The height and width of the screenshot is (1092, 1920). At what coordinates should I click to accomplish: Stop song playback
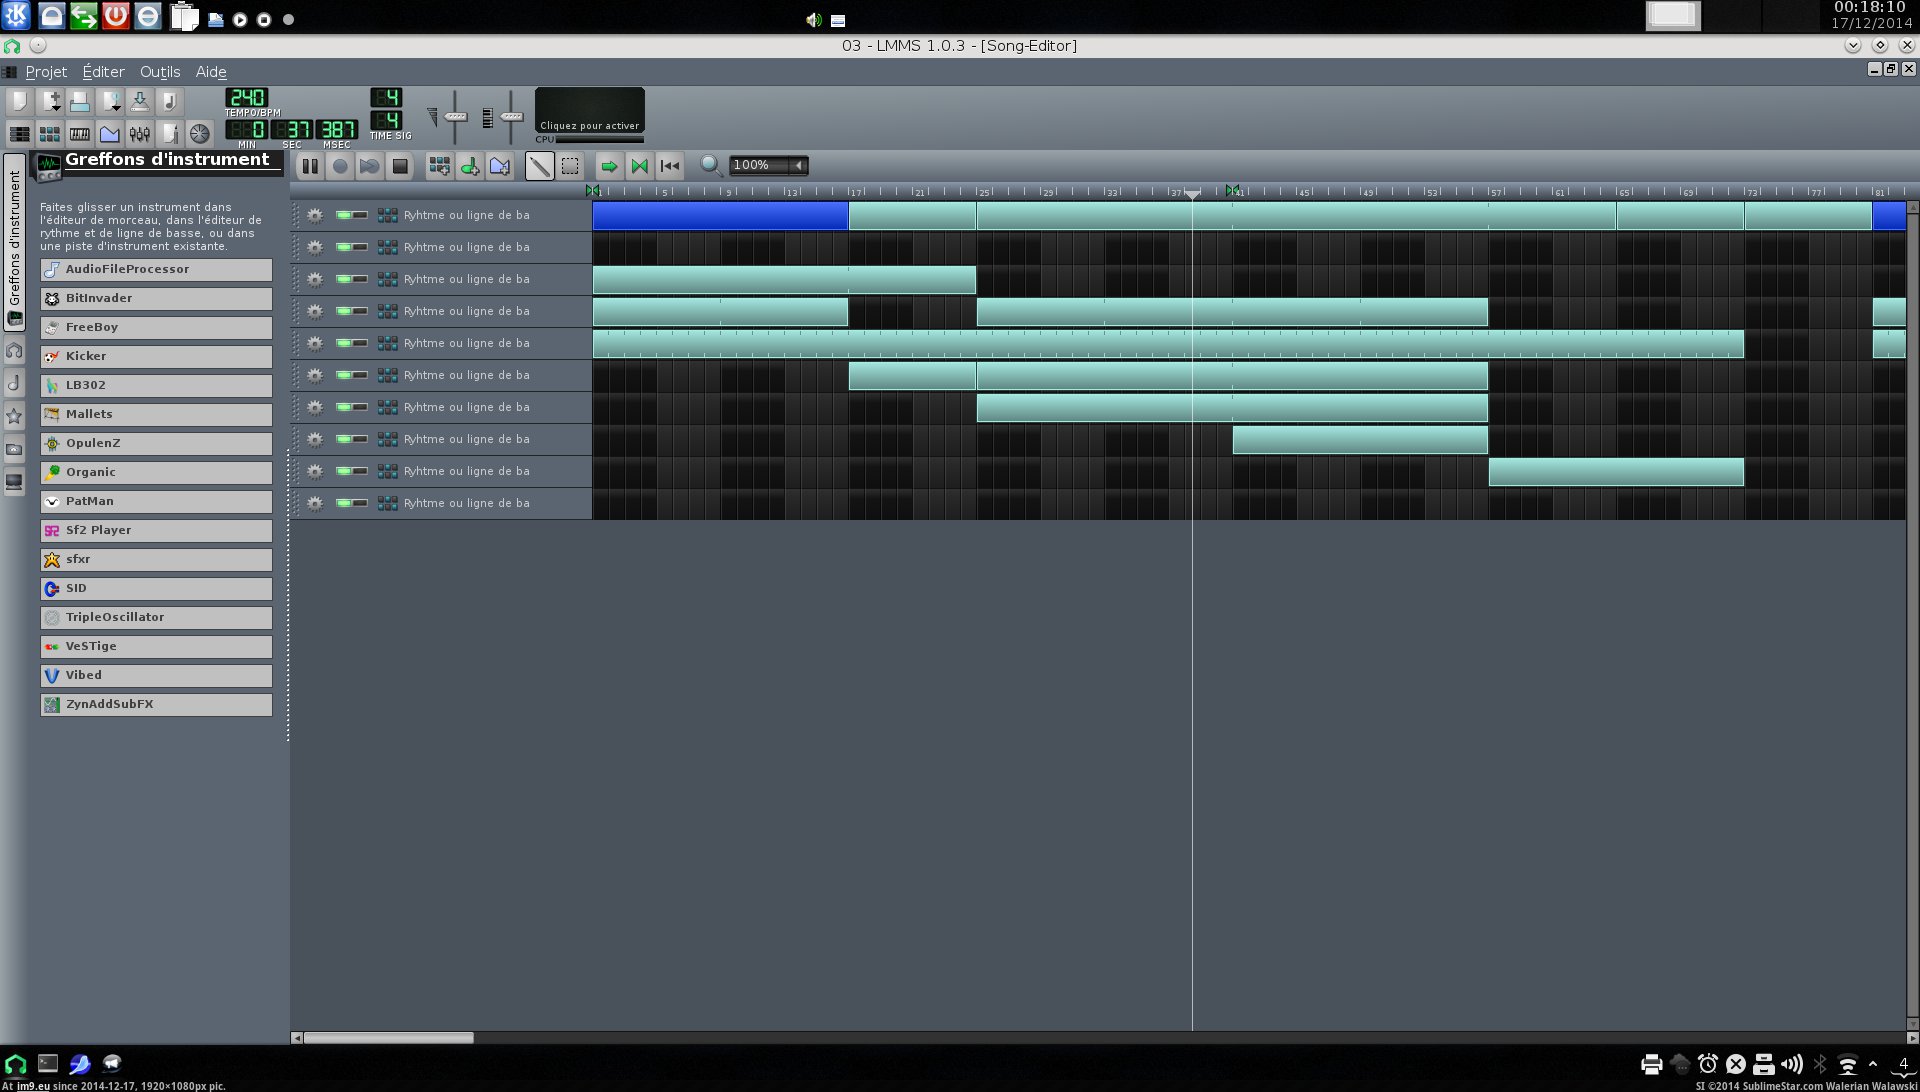click(400, 166)
